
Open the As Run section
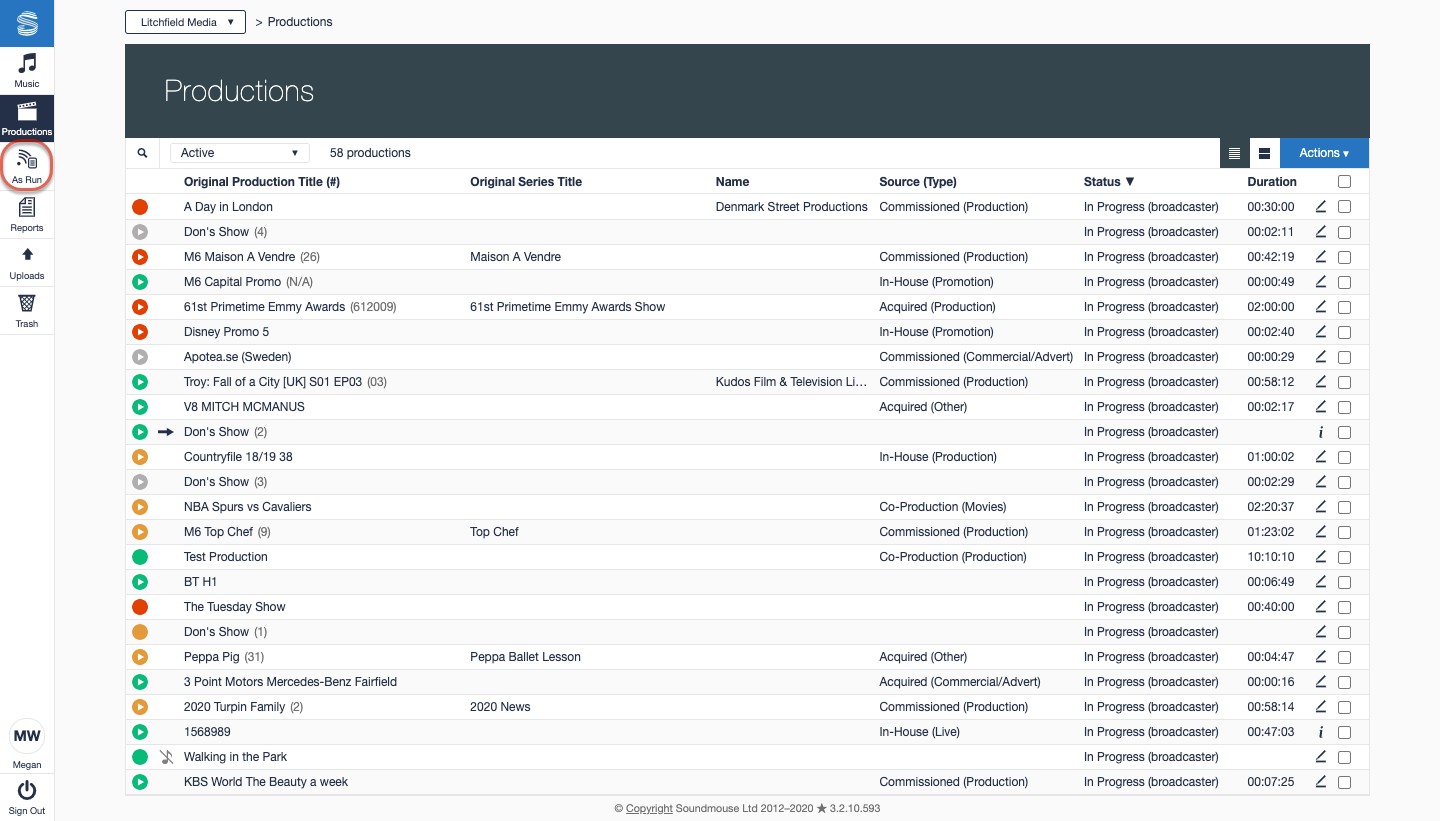27,166
